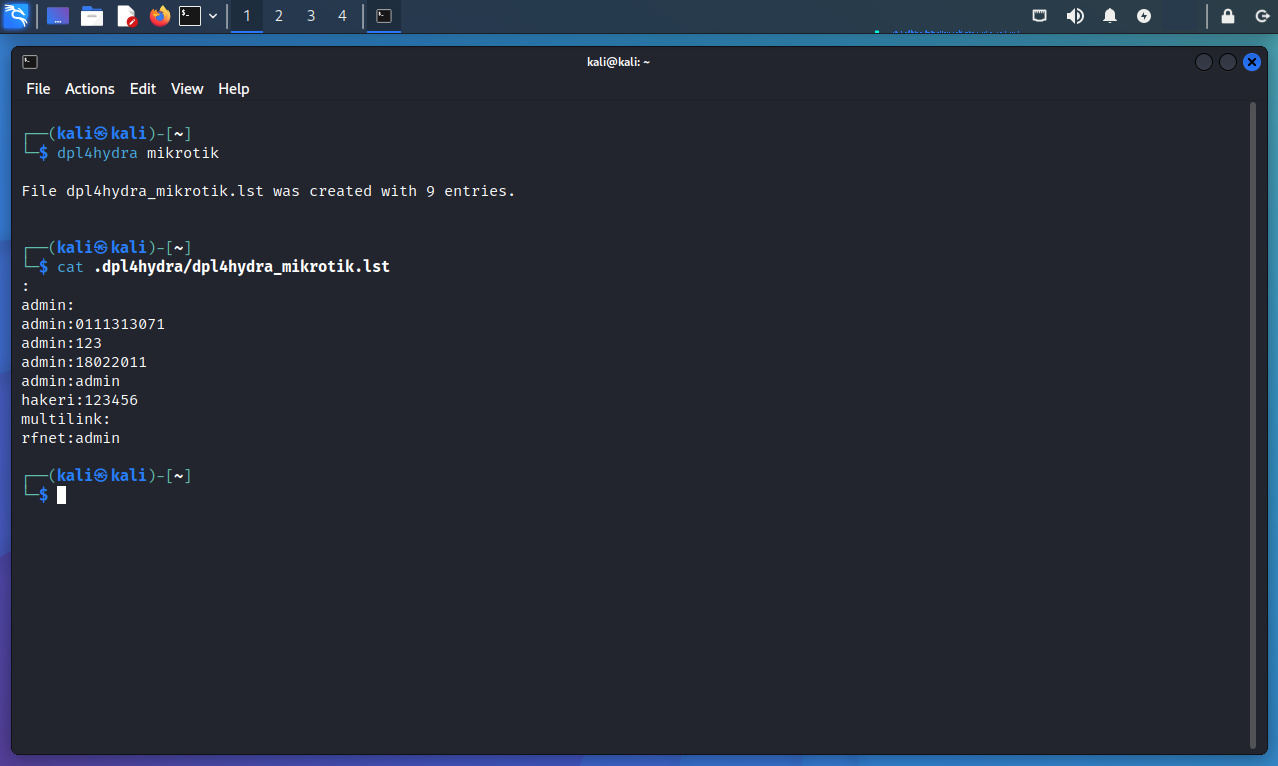Screen dimensions: 1278x766
Task: Open the Edit menu
Action: tap(143, 89)
